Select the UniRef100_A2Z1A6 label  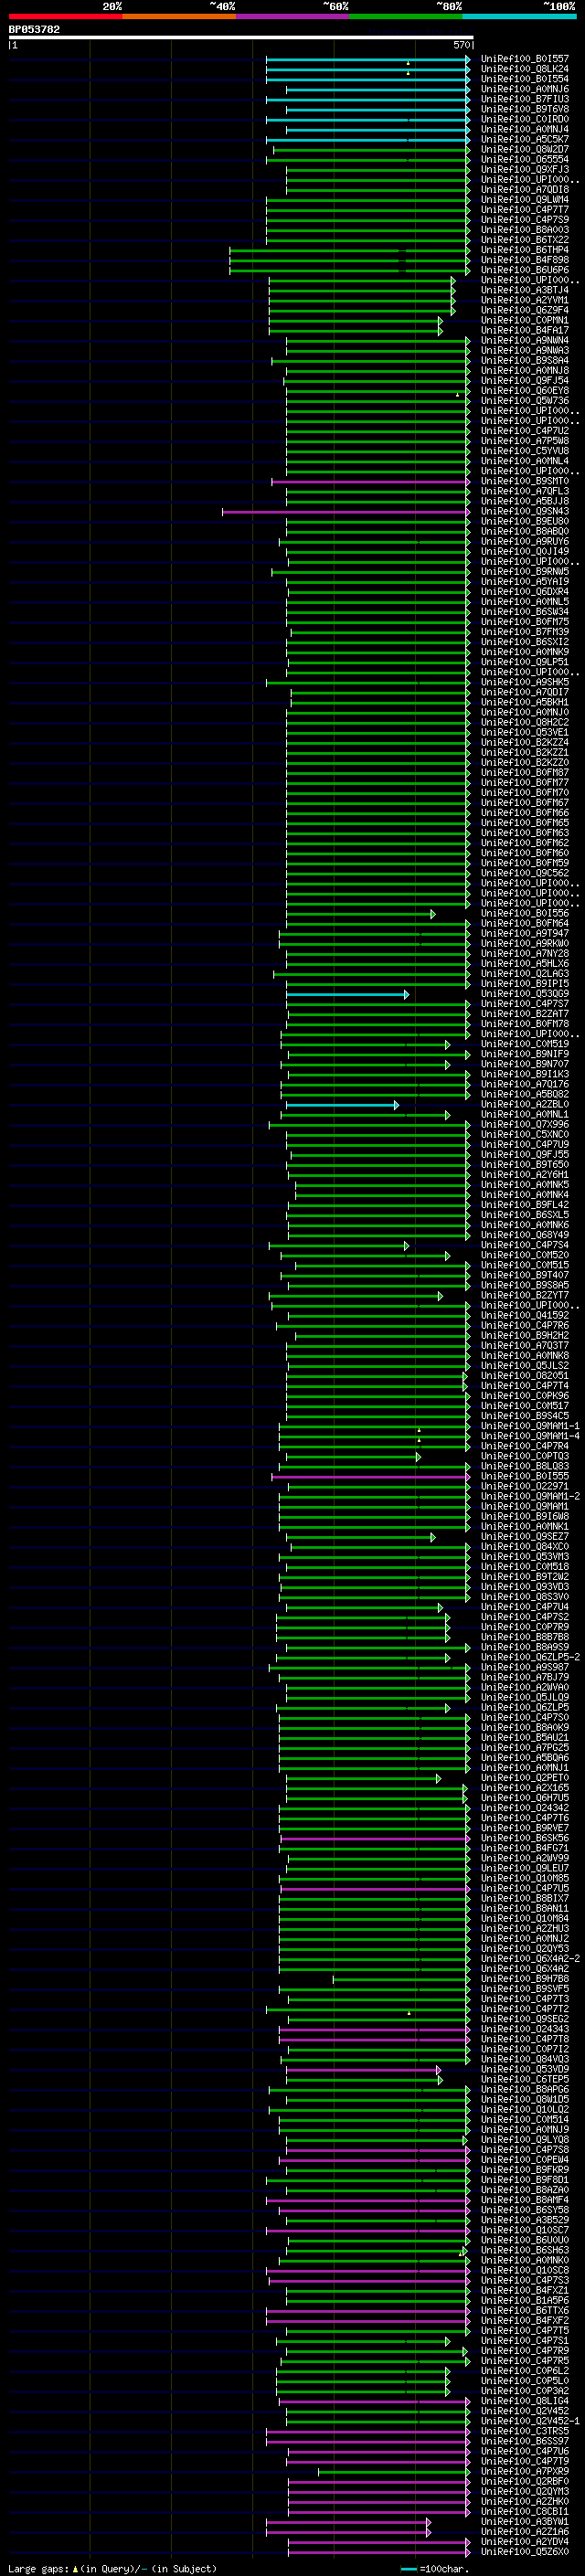[x=524, y=2531]
